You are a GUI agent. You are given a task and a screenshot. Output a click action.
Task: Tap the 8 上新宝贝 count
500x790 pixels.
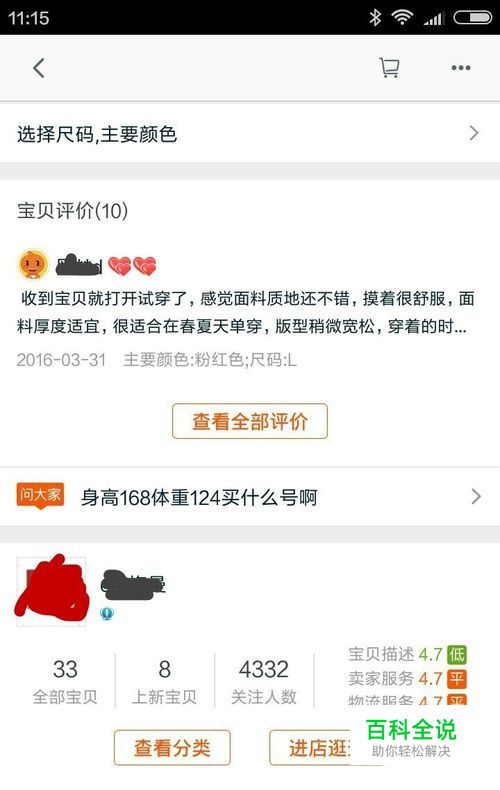point(164,681)
